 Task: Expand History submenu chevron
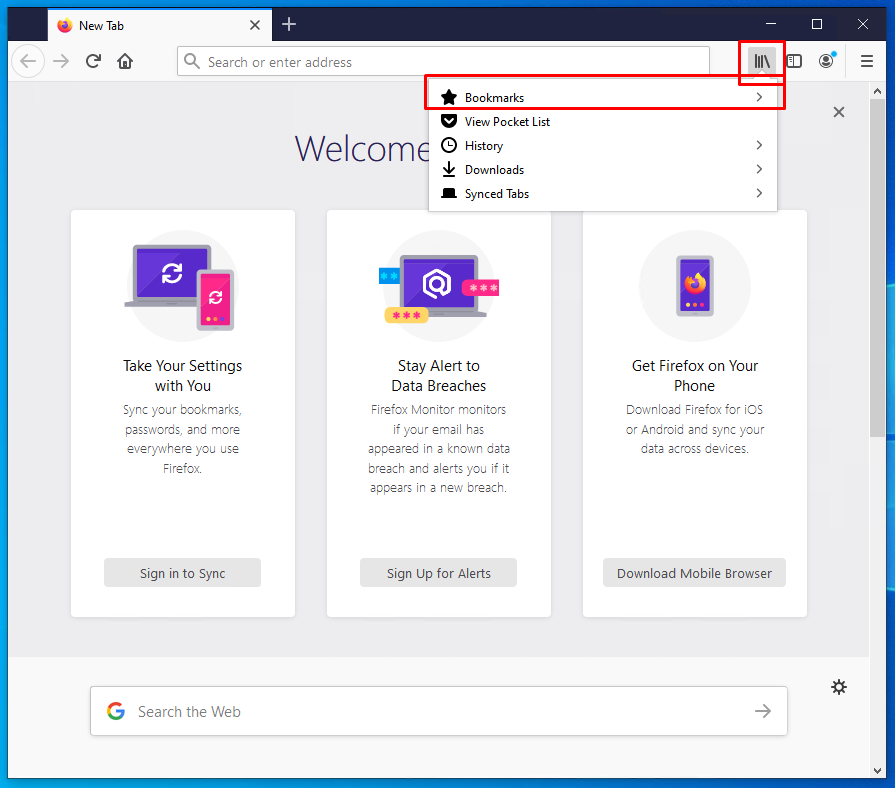tap(759, 145)
